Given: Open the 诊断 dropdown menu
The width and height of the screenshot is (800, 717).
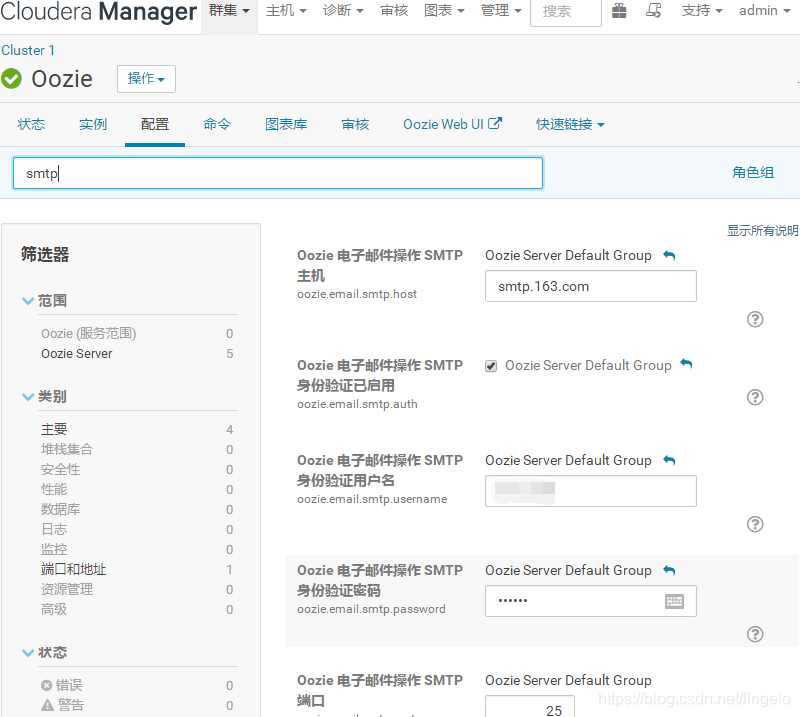Looking at the screenshot, I should point(343,11).
